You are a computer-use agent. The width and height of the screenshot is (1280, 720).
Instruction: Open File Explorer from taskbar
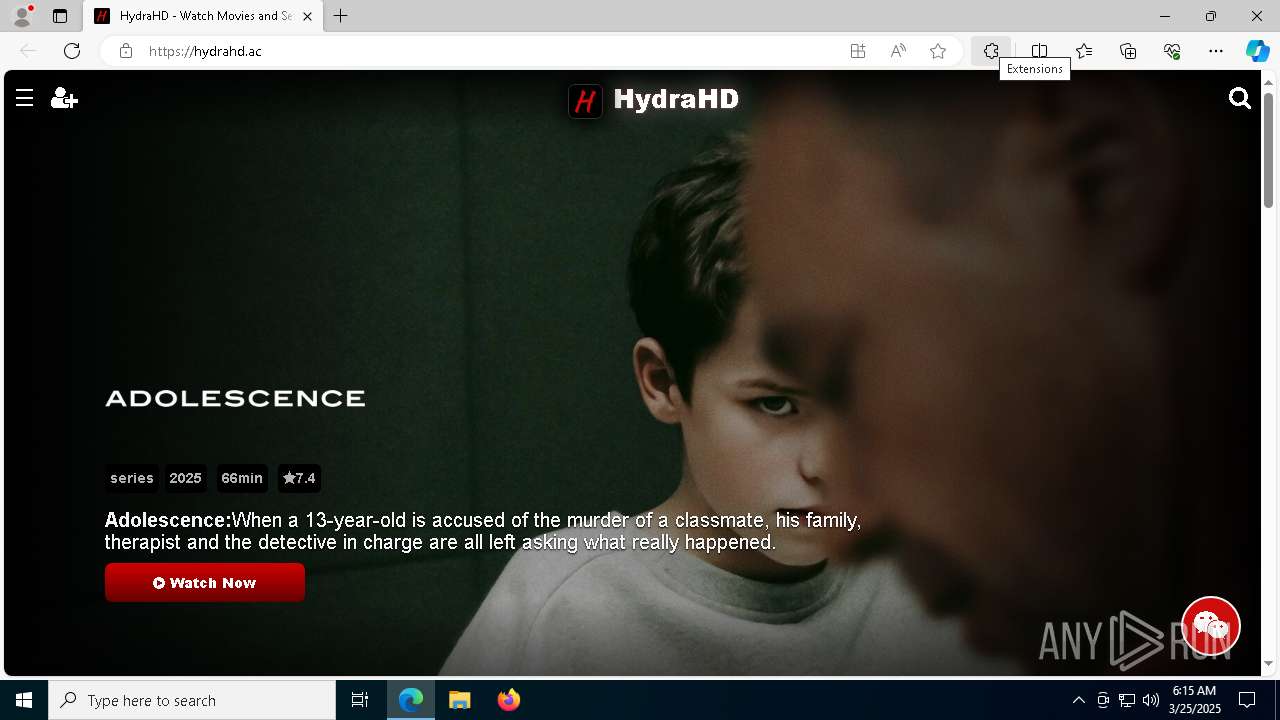click(x=460, y=700)
